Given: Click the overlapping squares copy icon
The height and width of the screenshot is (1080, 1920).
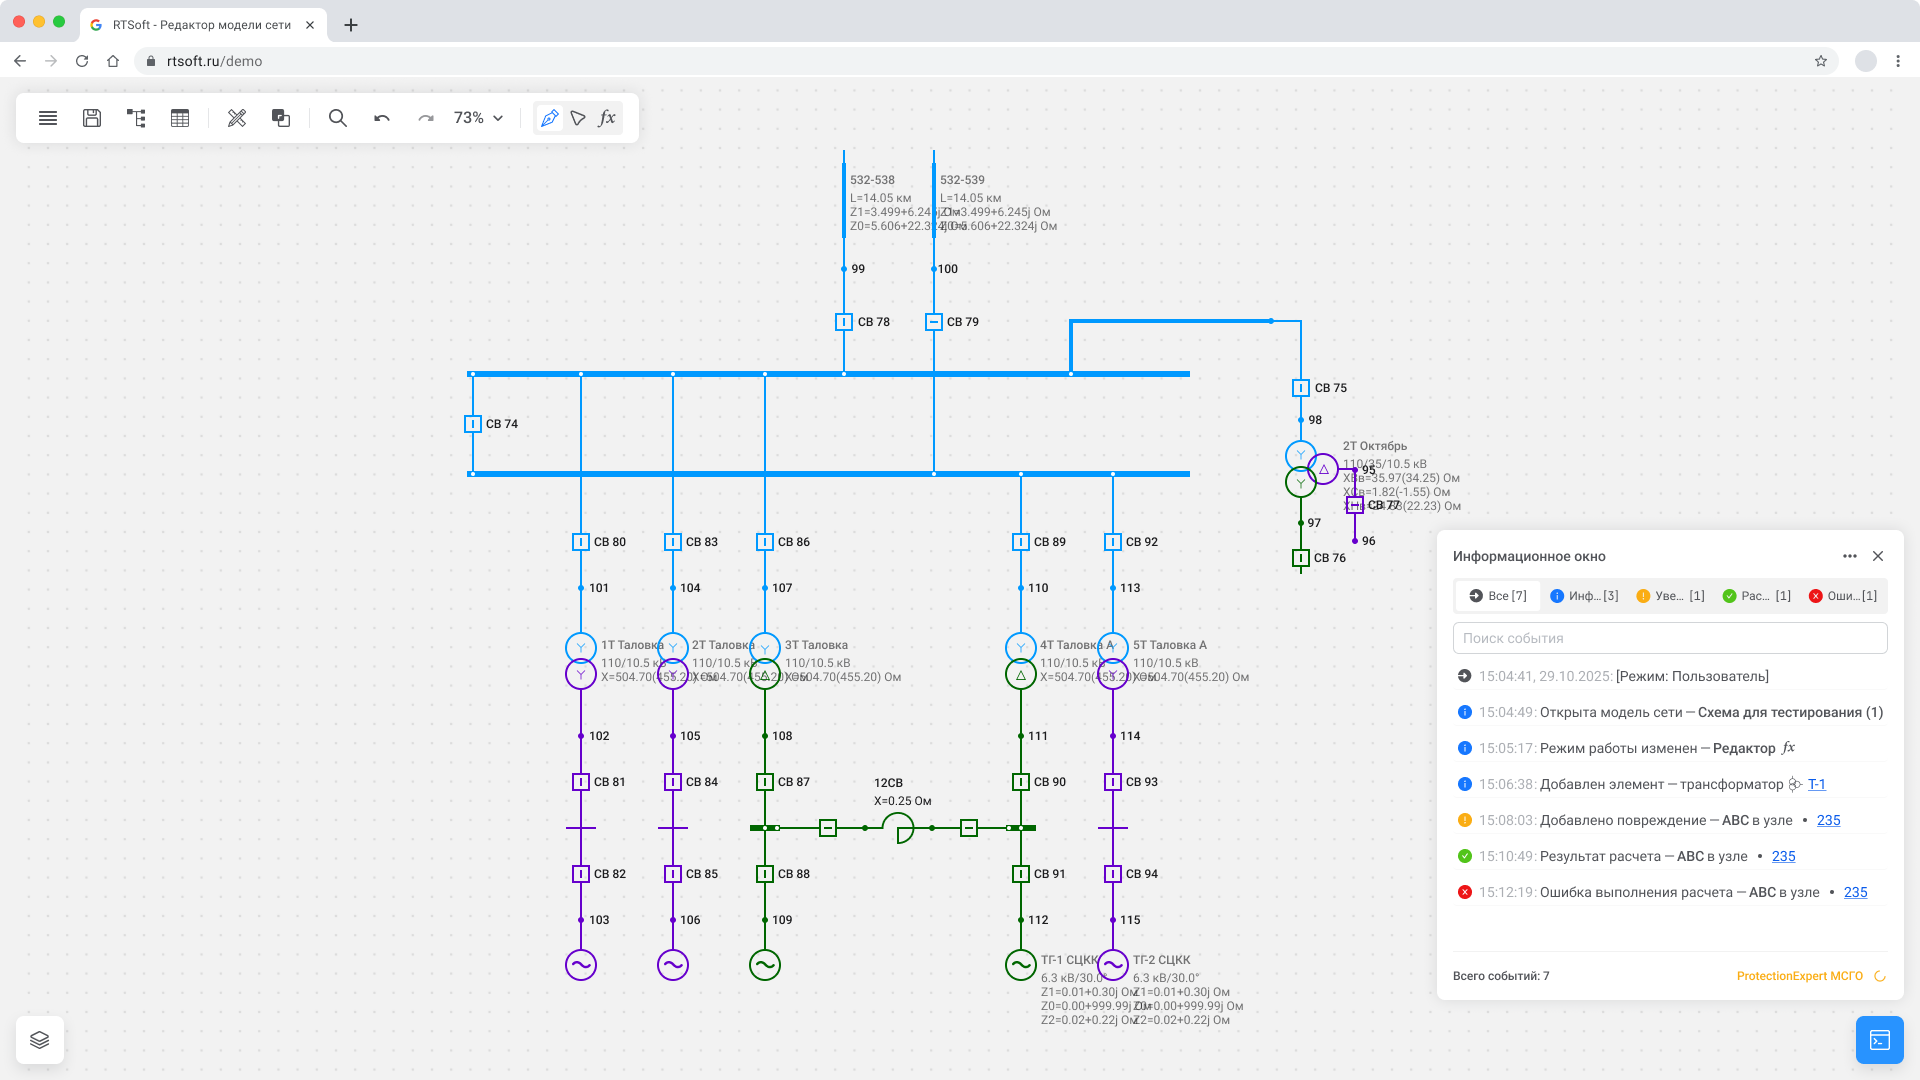Looking at the screenshot, I should [x=281, y=118].
